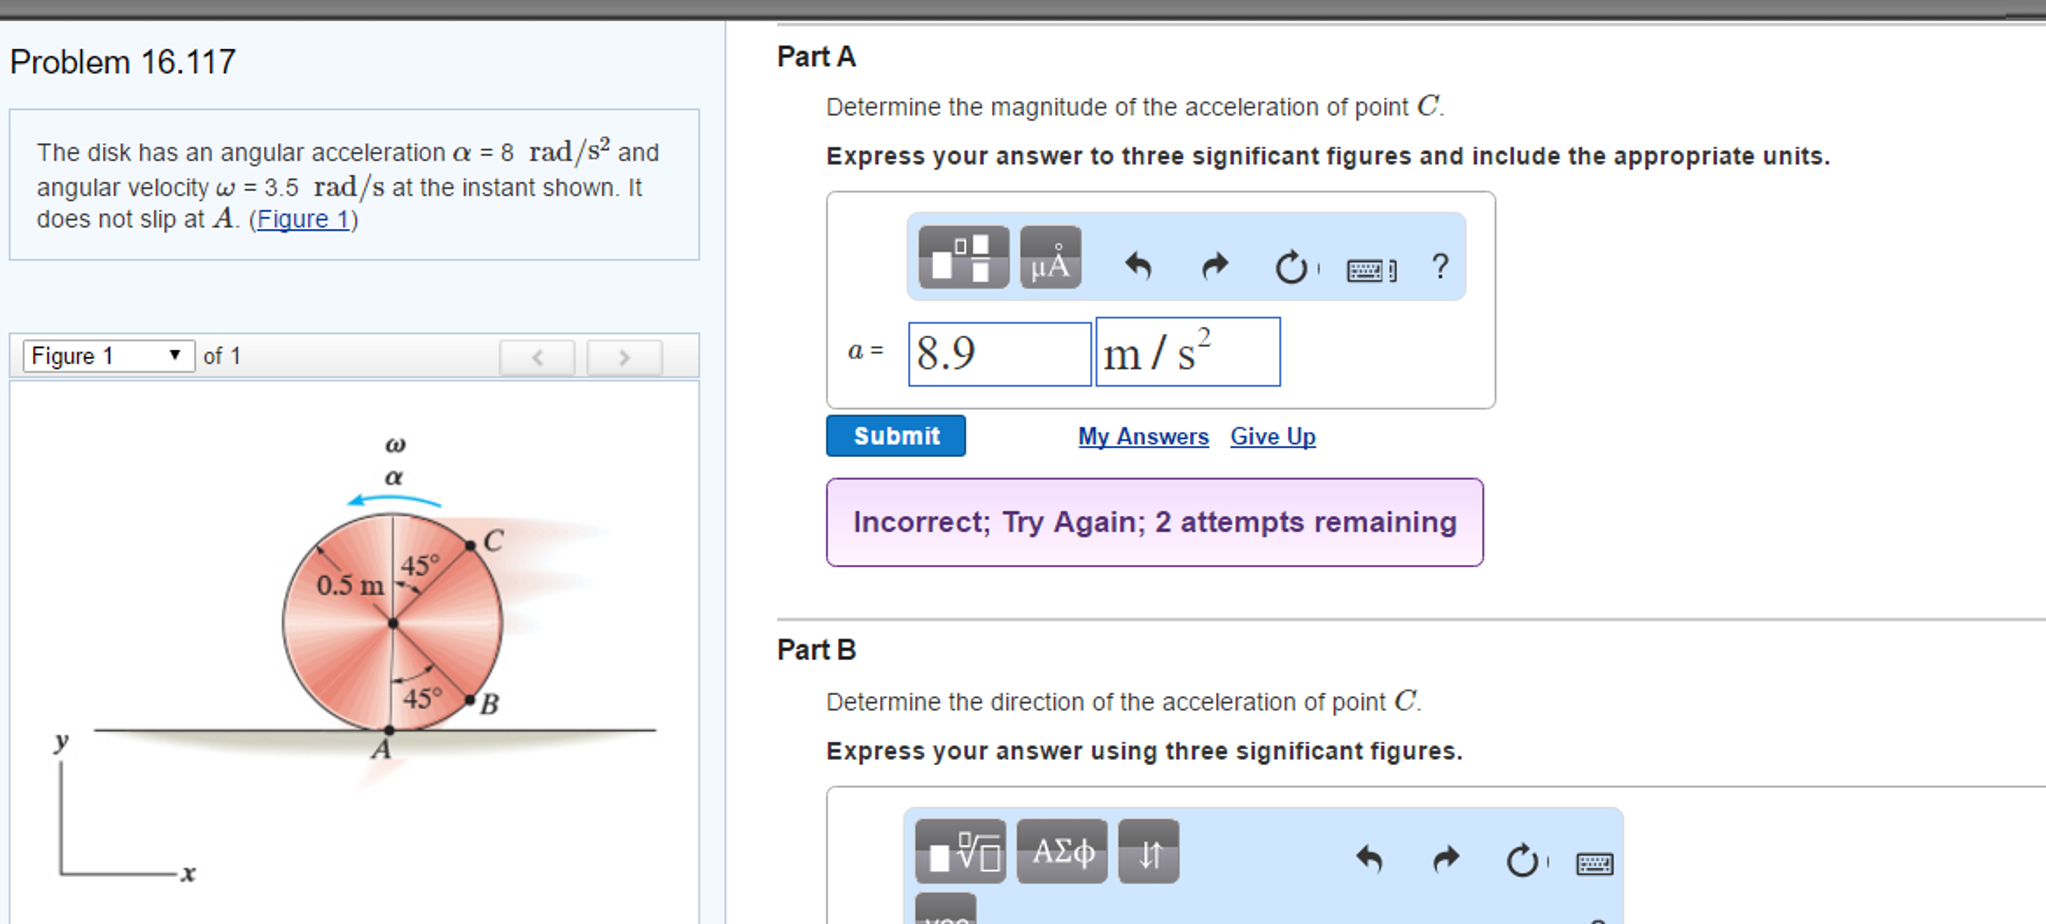
Task: Open Part B math templates square-root icon
Action: (x=960, y=852)
